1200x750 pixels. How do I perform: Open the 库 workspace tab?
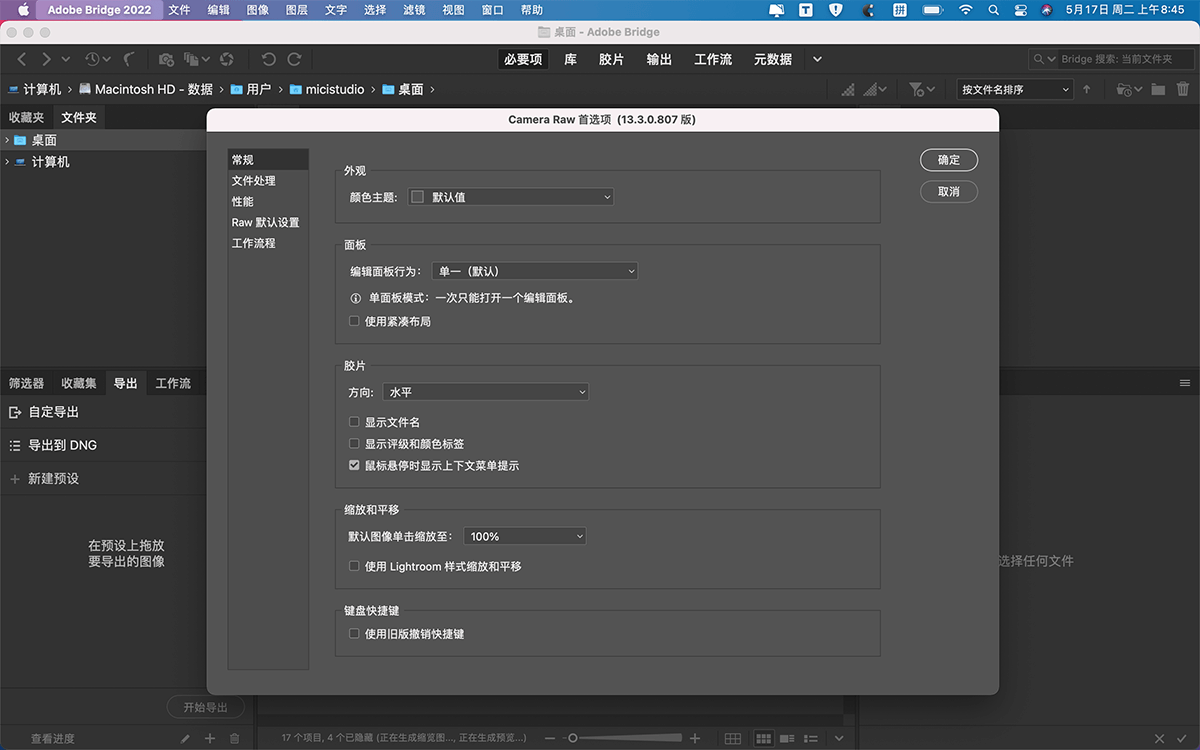click(570, 60)
